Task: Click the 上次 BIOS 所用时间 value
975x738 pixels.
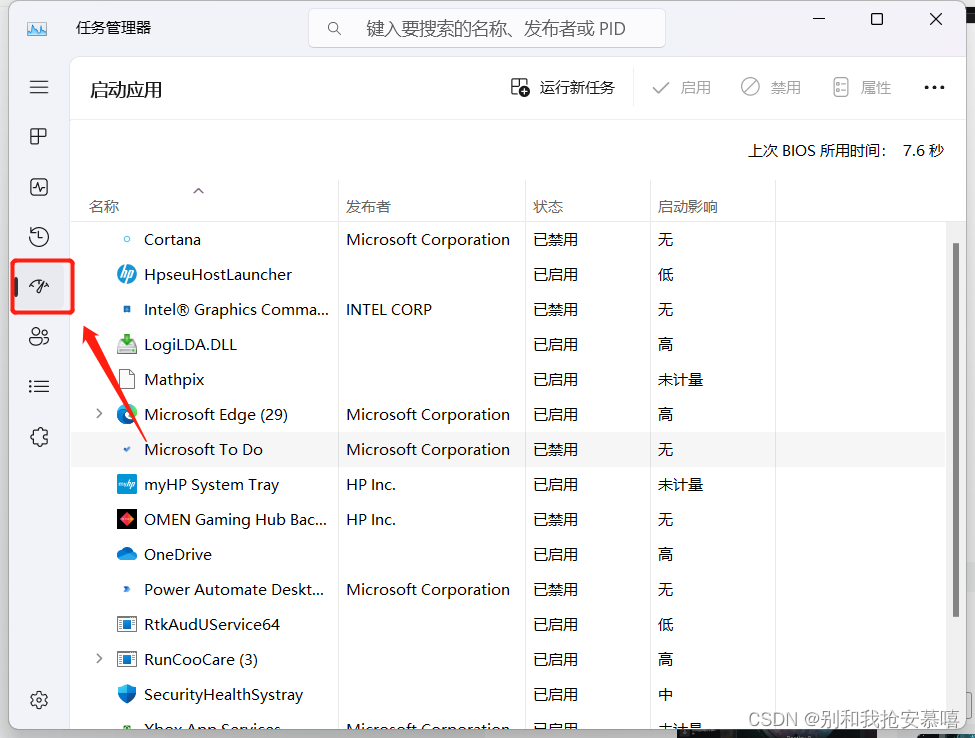Action: [923, 150]
